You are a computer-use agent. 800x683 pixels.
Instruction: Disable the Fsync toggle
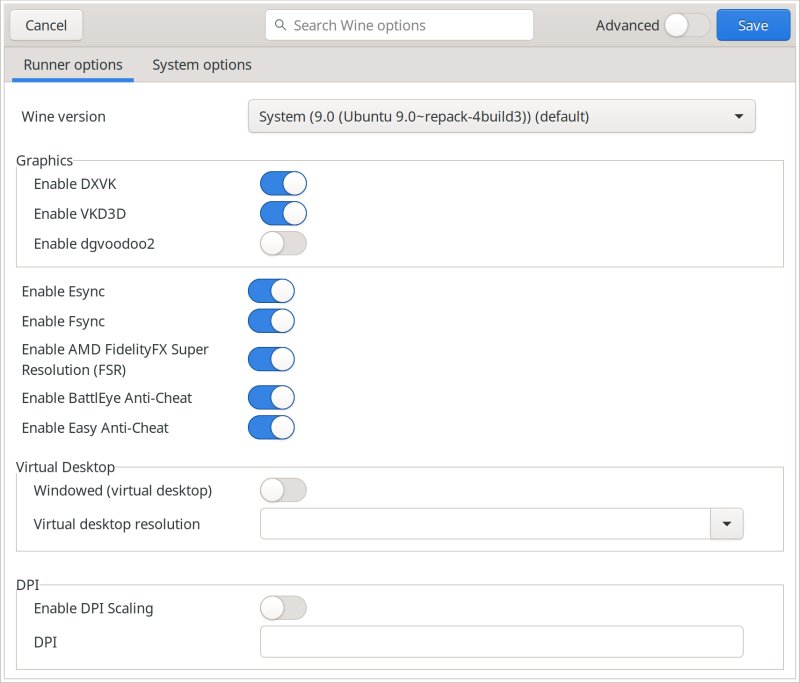[x=271, y=321]
